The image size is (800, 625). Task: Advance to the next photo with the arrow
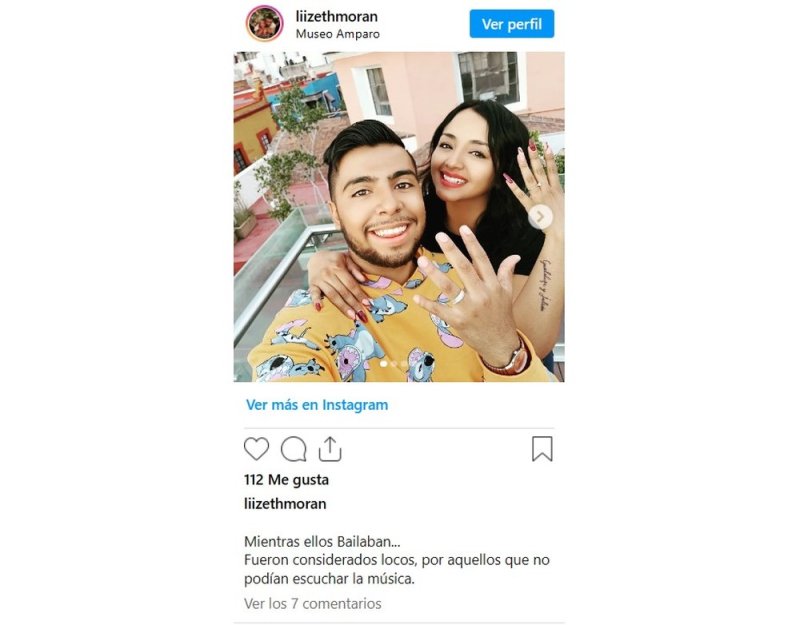click(540, 217)
